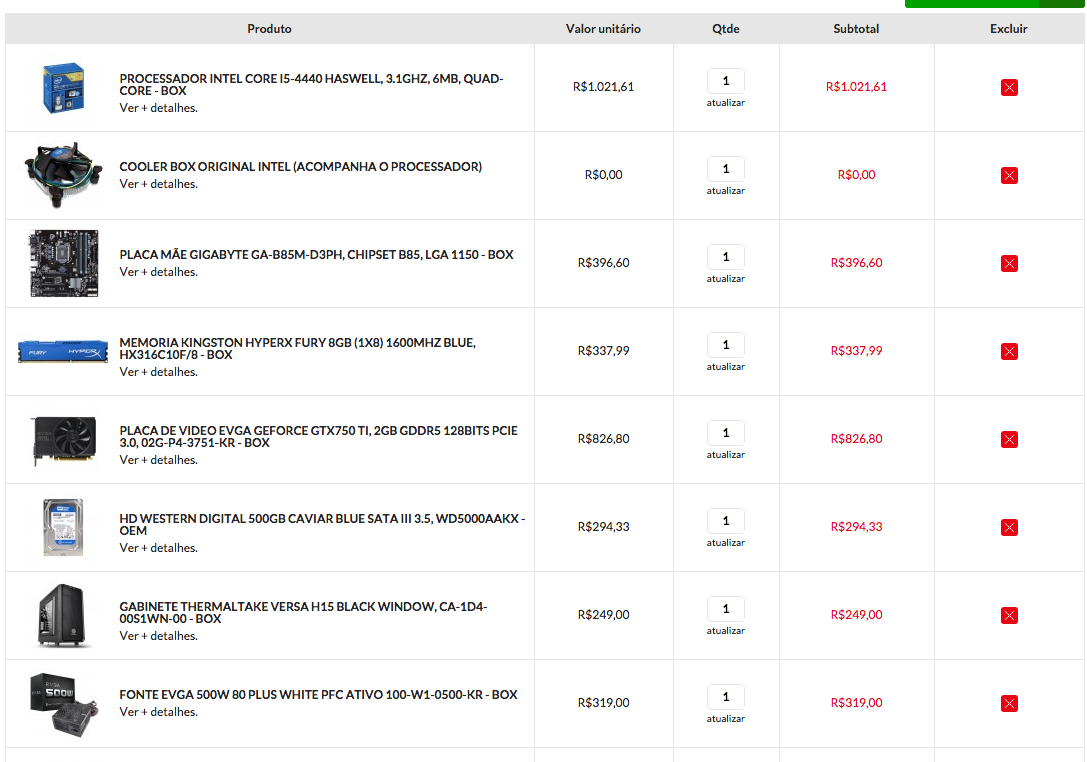Click quantity box of the Thermaltake case
This screenshot has width=1087, height=762.
[x=726, y=609]
